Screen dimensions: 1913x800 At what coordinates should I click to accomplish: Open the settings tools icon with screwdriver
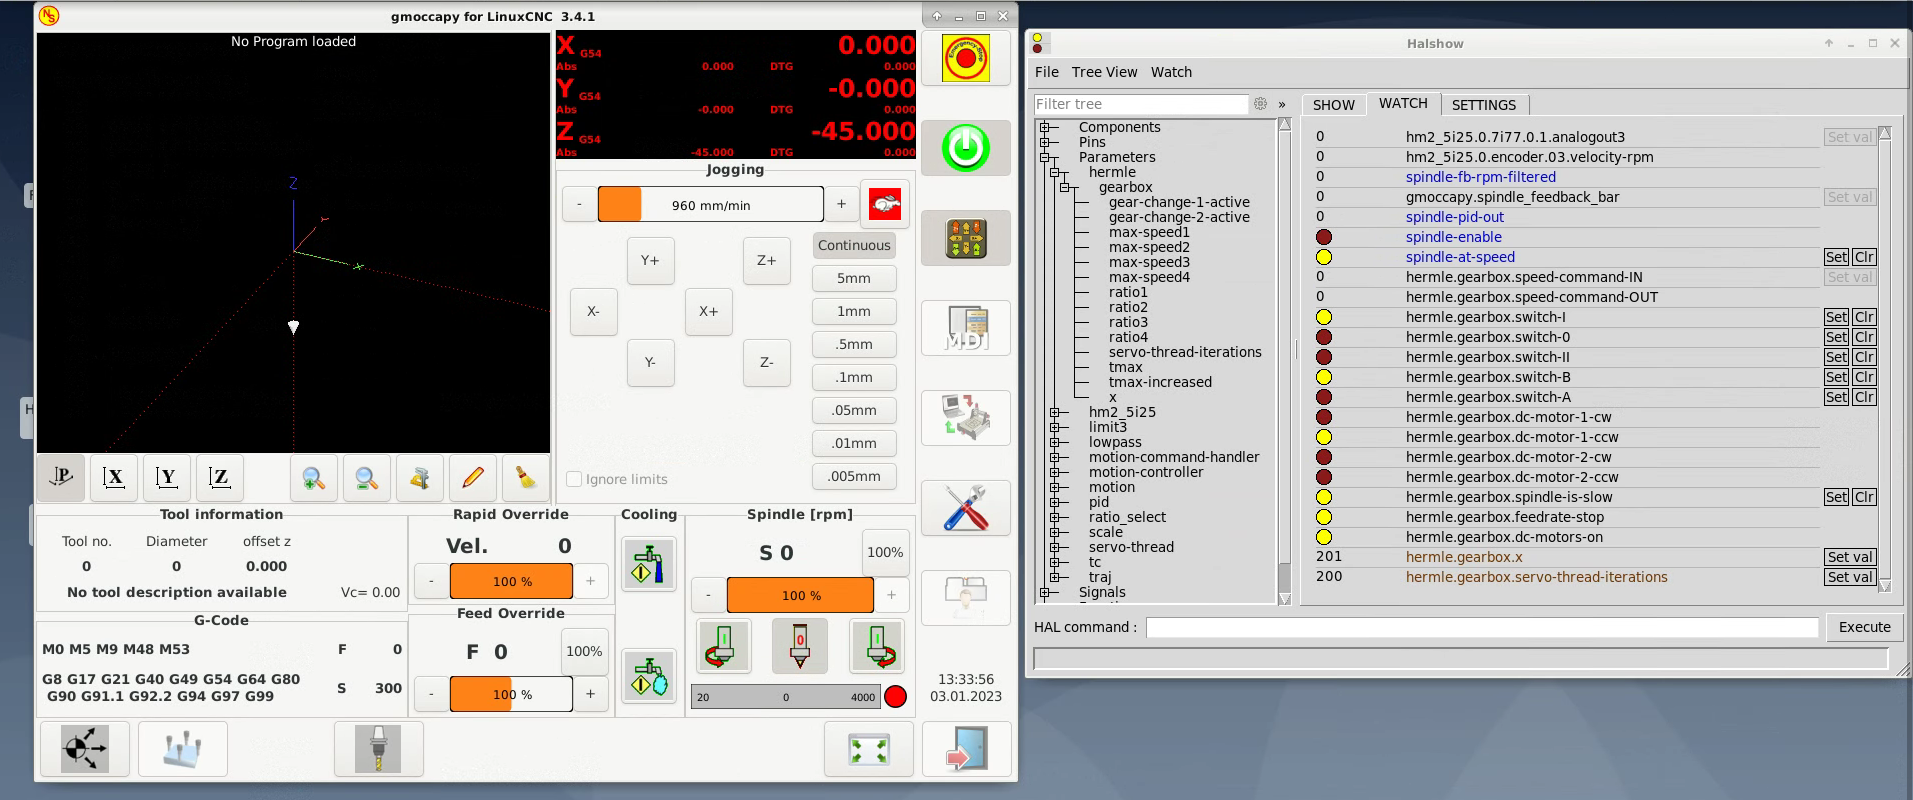point(965,508)
